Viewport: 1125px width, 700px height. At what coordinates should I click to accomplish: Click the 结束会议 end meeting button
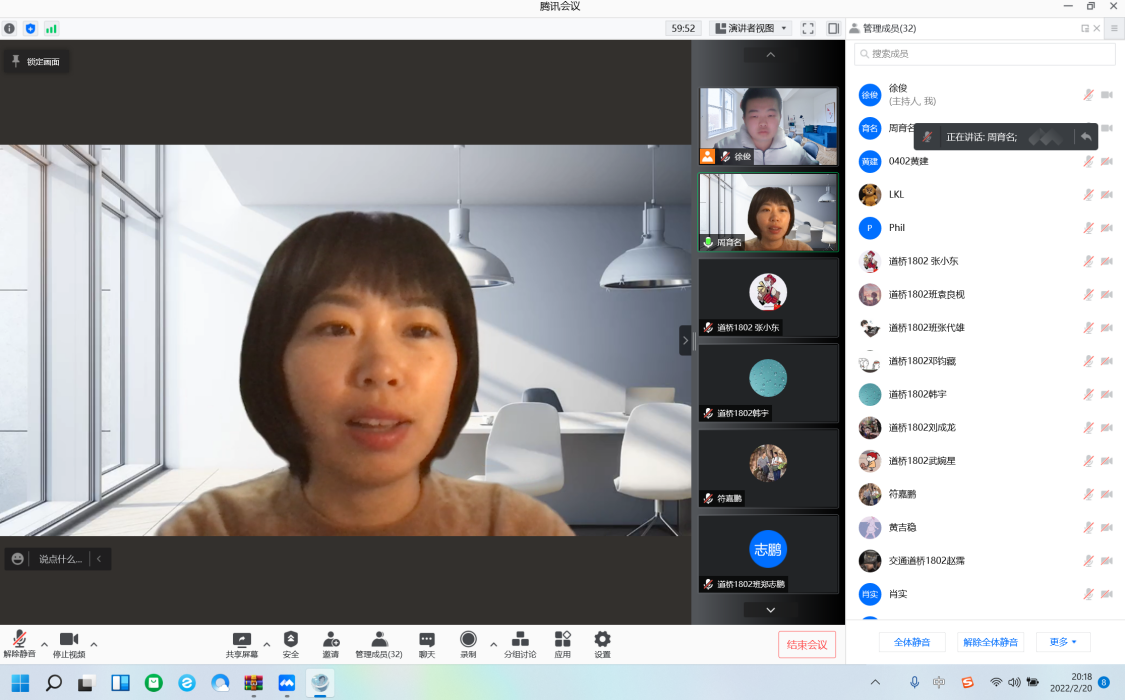[x=807, y=645]
